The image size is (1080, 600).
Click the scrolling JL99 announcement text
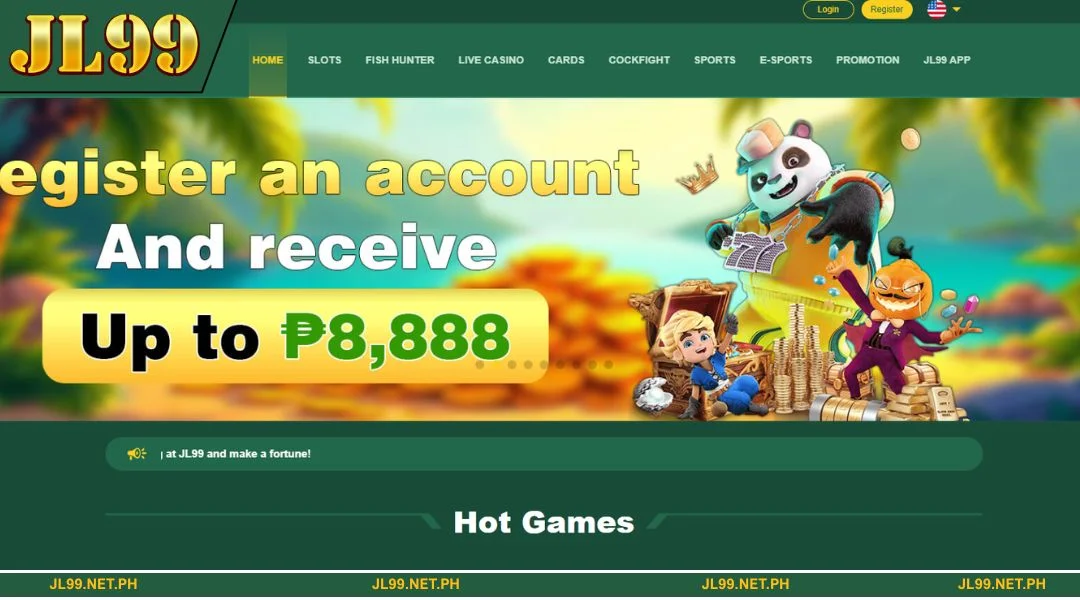point(236,454)
